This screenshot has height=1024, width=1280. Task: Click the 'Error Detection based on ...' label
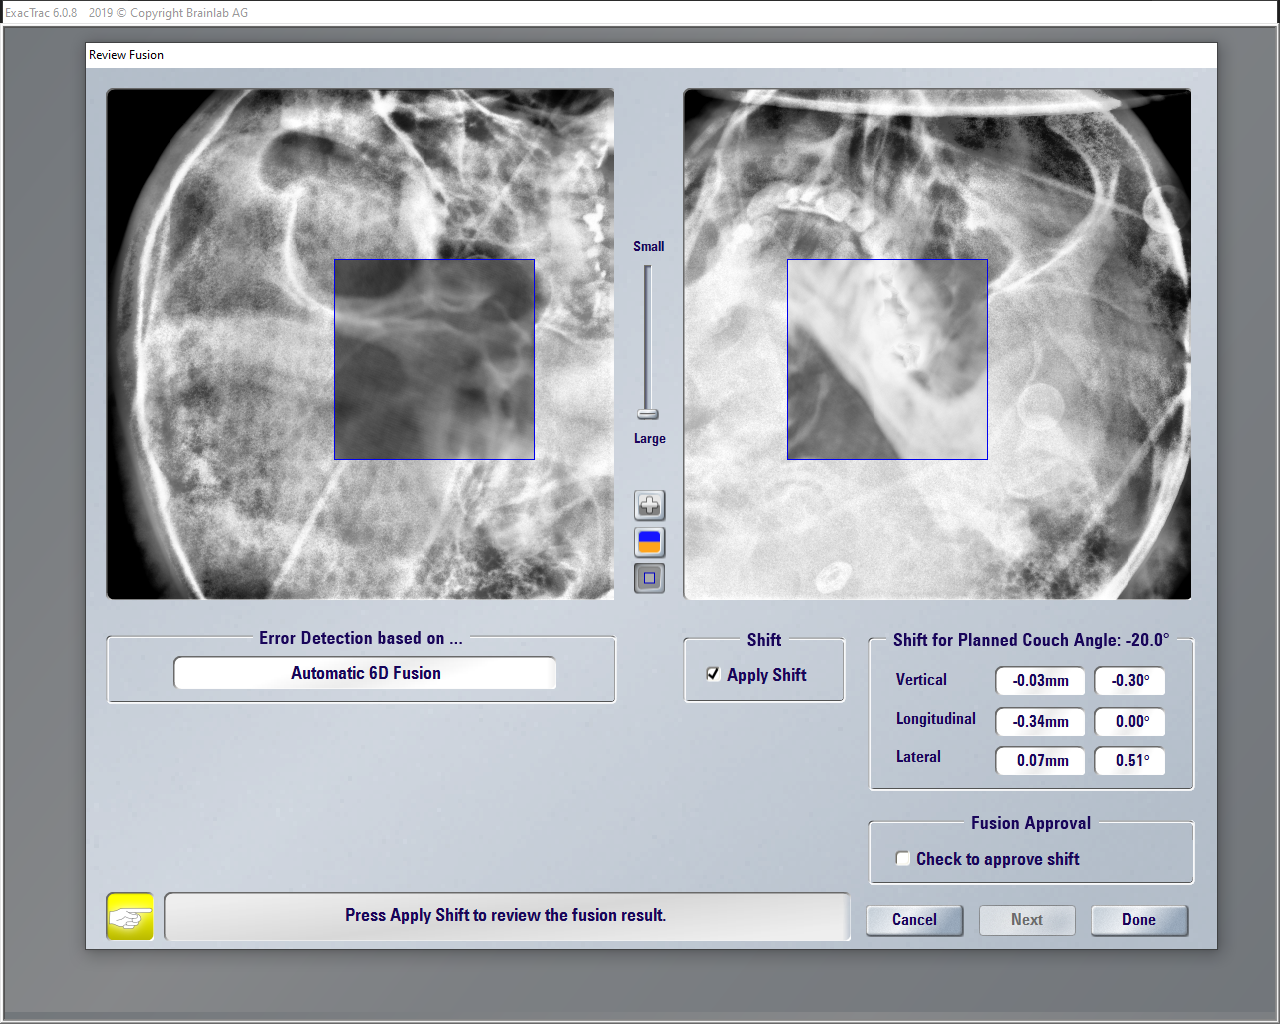point(361,638)
